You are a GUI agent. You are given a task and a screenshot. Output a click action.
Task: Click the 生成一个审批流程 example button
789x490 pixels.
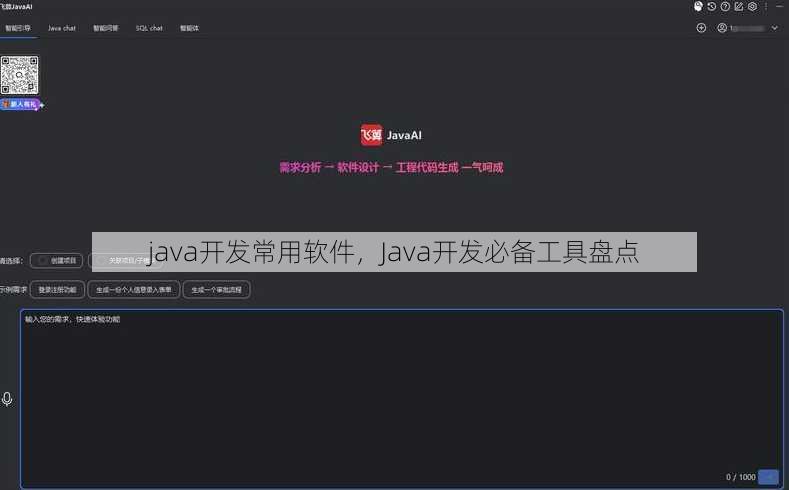coord(216,290)
